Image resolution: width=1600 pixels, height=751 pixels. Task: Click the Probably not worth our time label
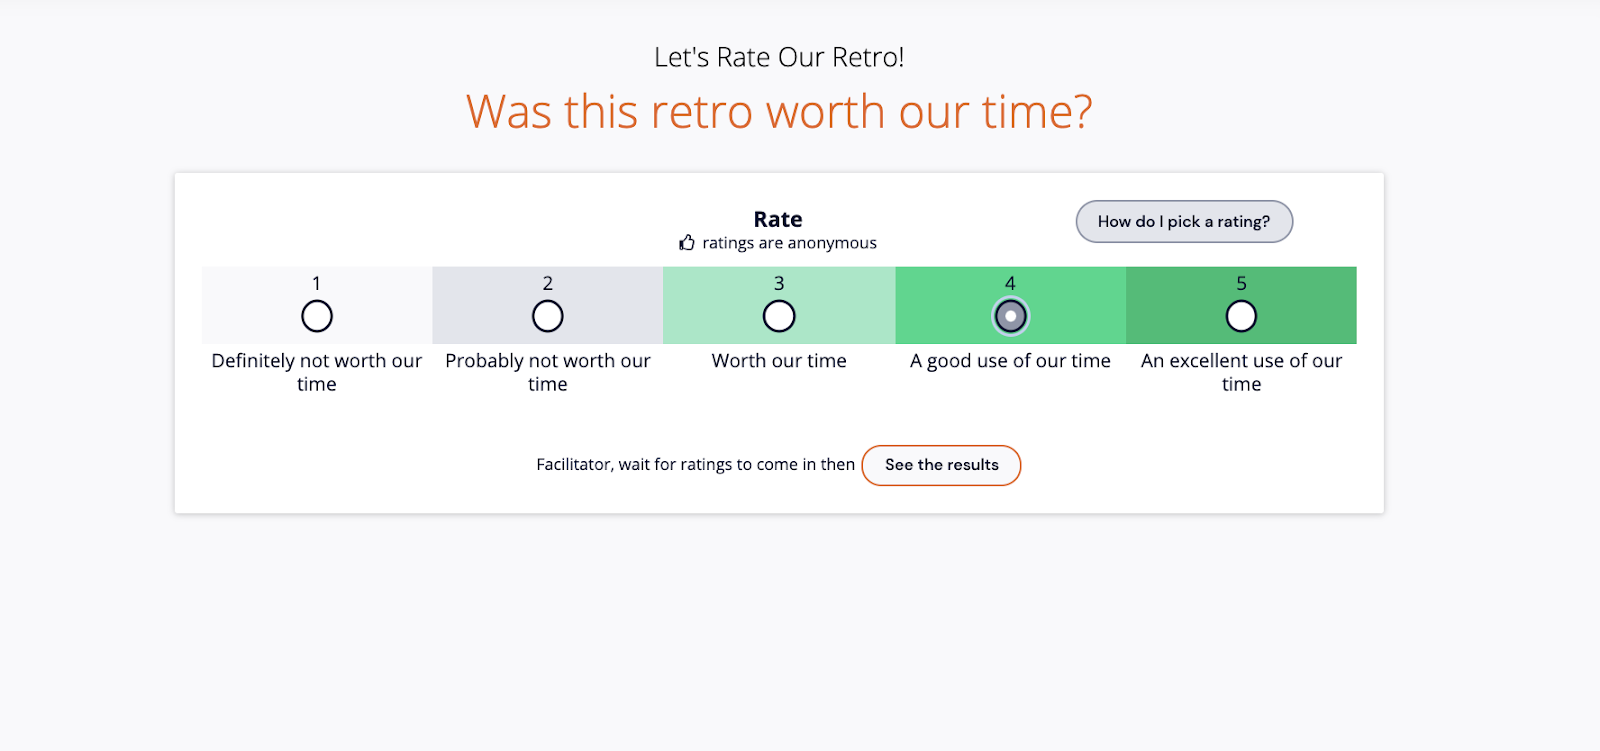547,372
